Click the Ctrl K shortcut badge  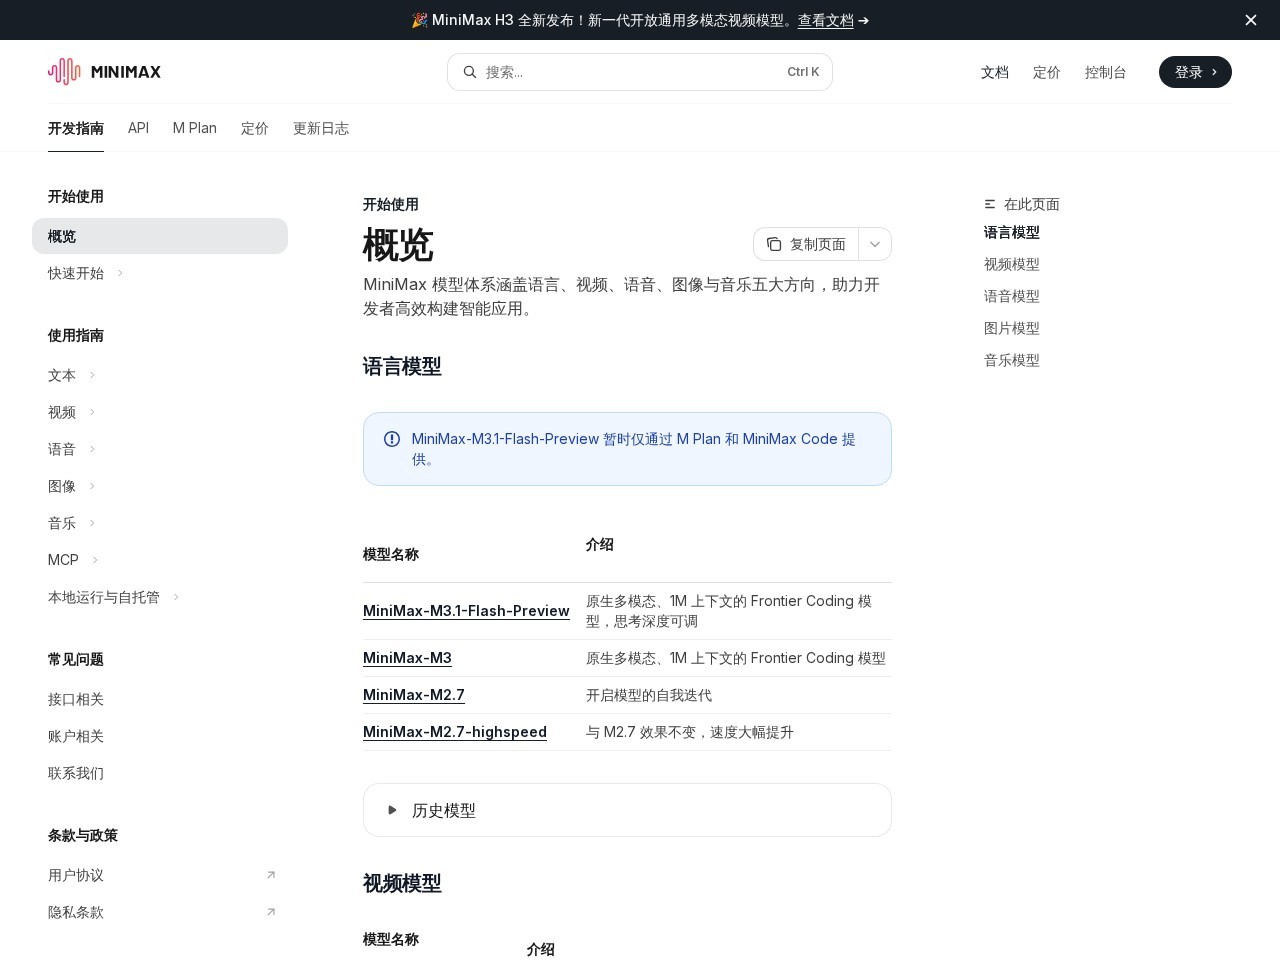click(803, 72)
